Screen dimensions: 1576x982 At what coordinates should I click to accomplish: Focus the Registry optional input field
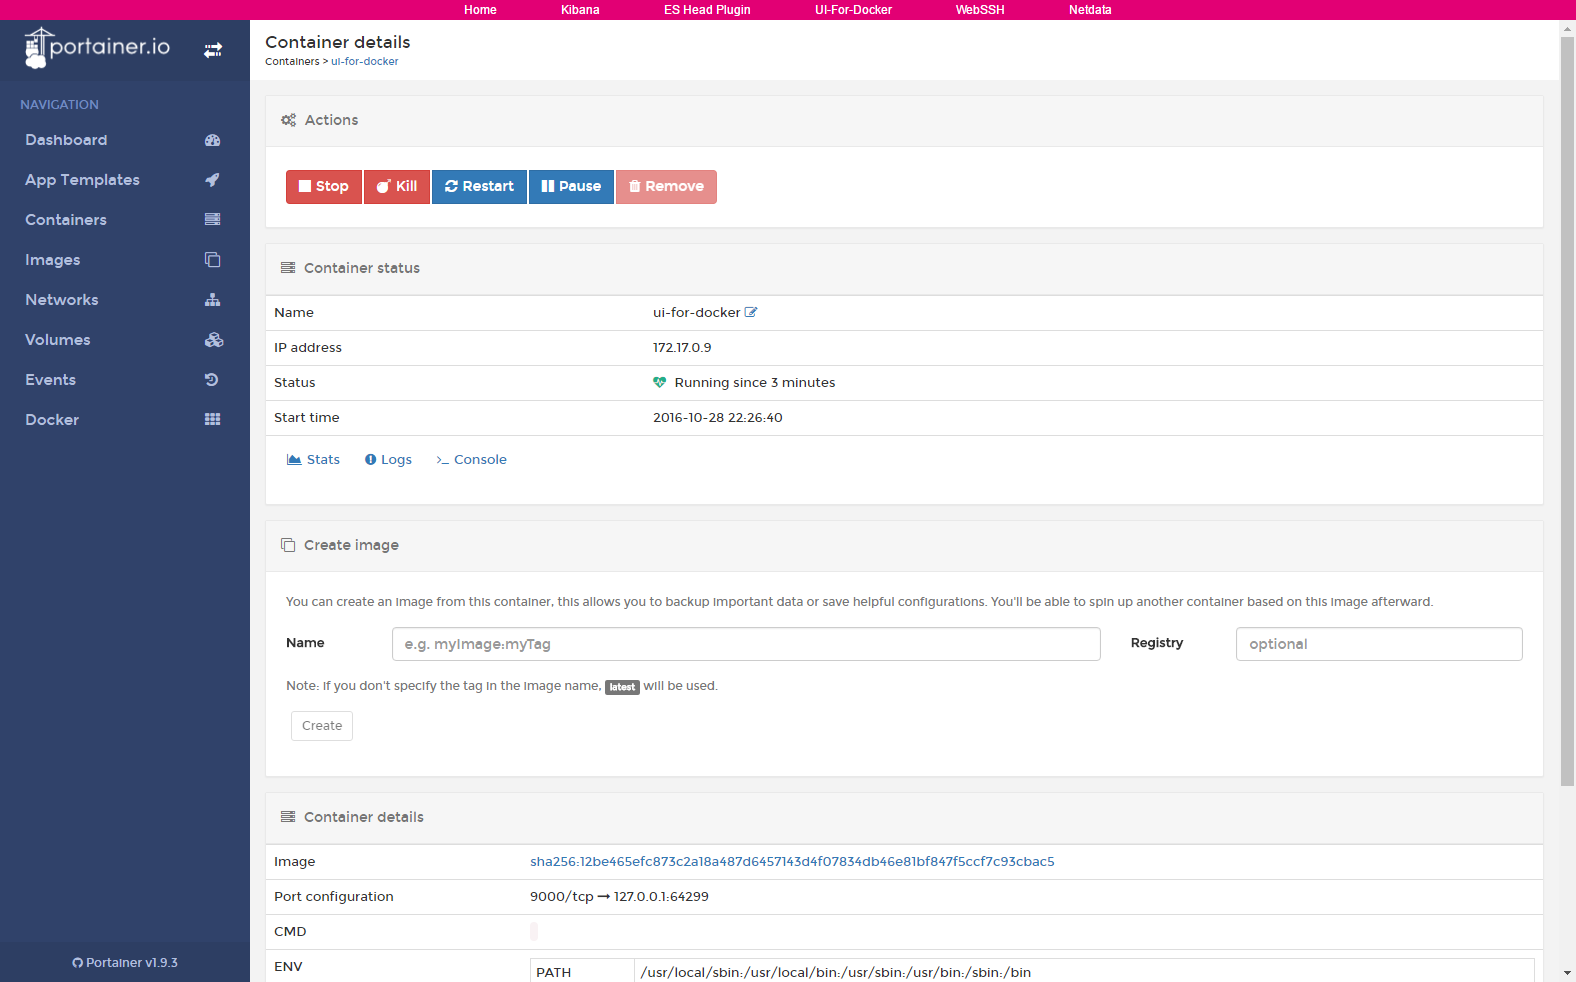(x=1379, y=644)
